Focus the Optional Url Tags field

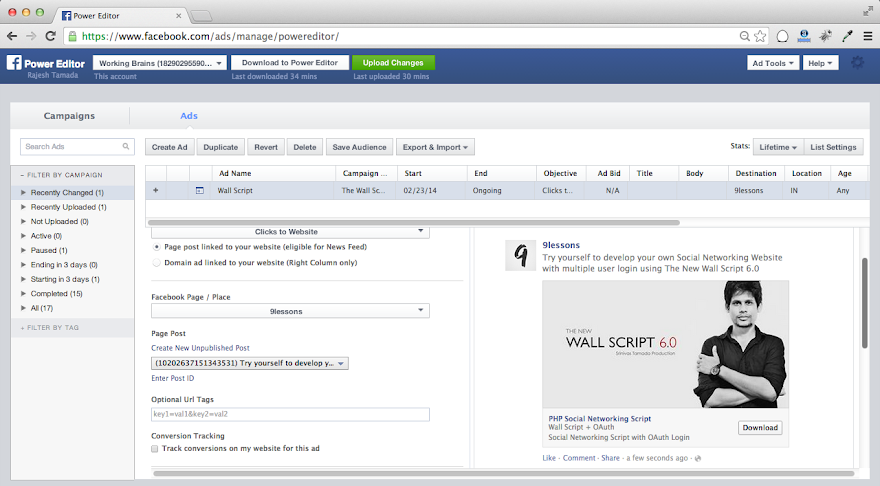coord(290,414)
